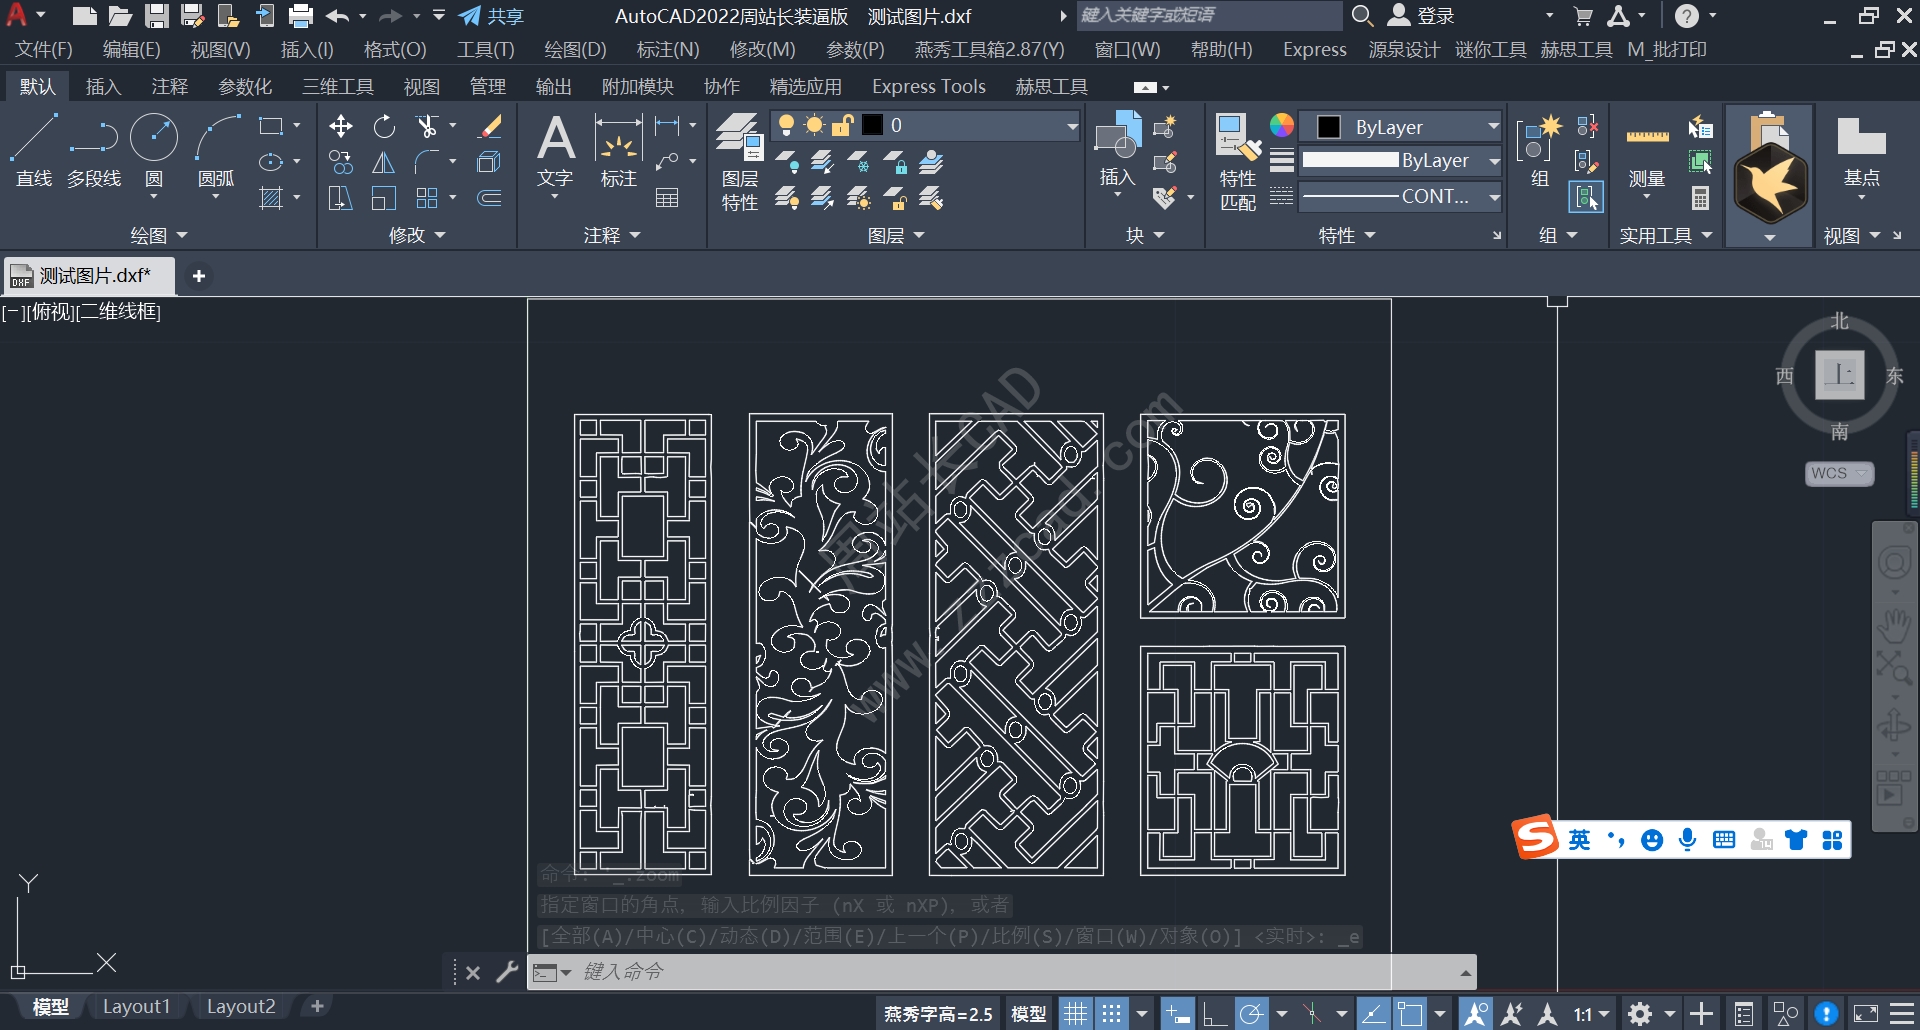
Task: Switch to the Layout1 tab
Action: (x=137, y=1006)
